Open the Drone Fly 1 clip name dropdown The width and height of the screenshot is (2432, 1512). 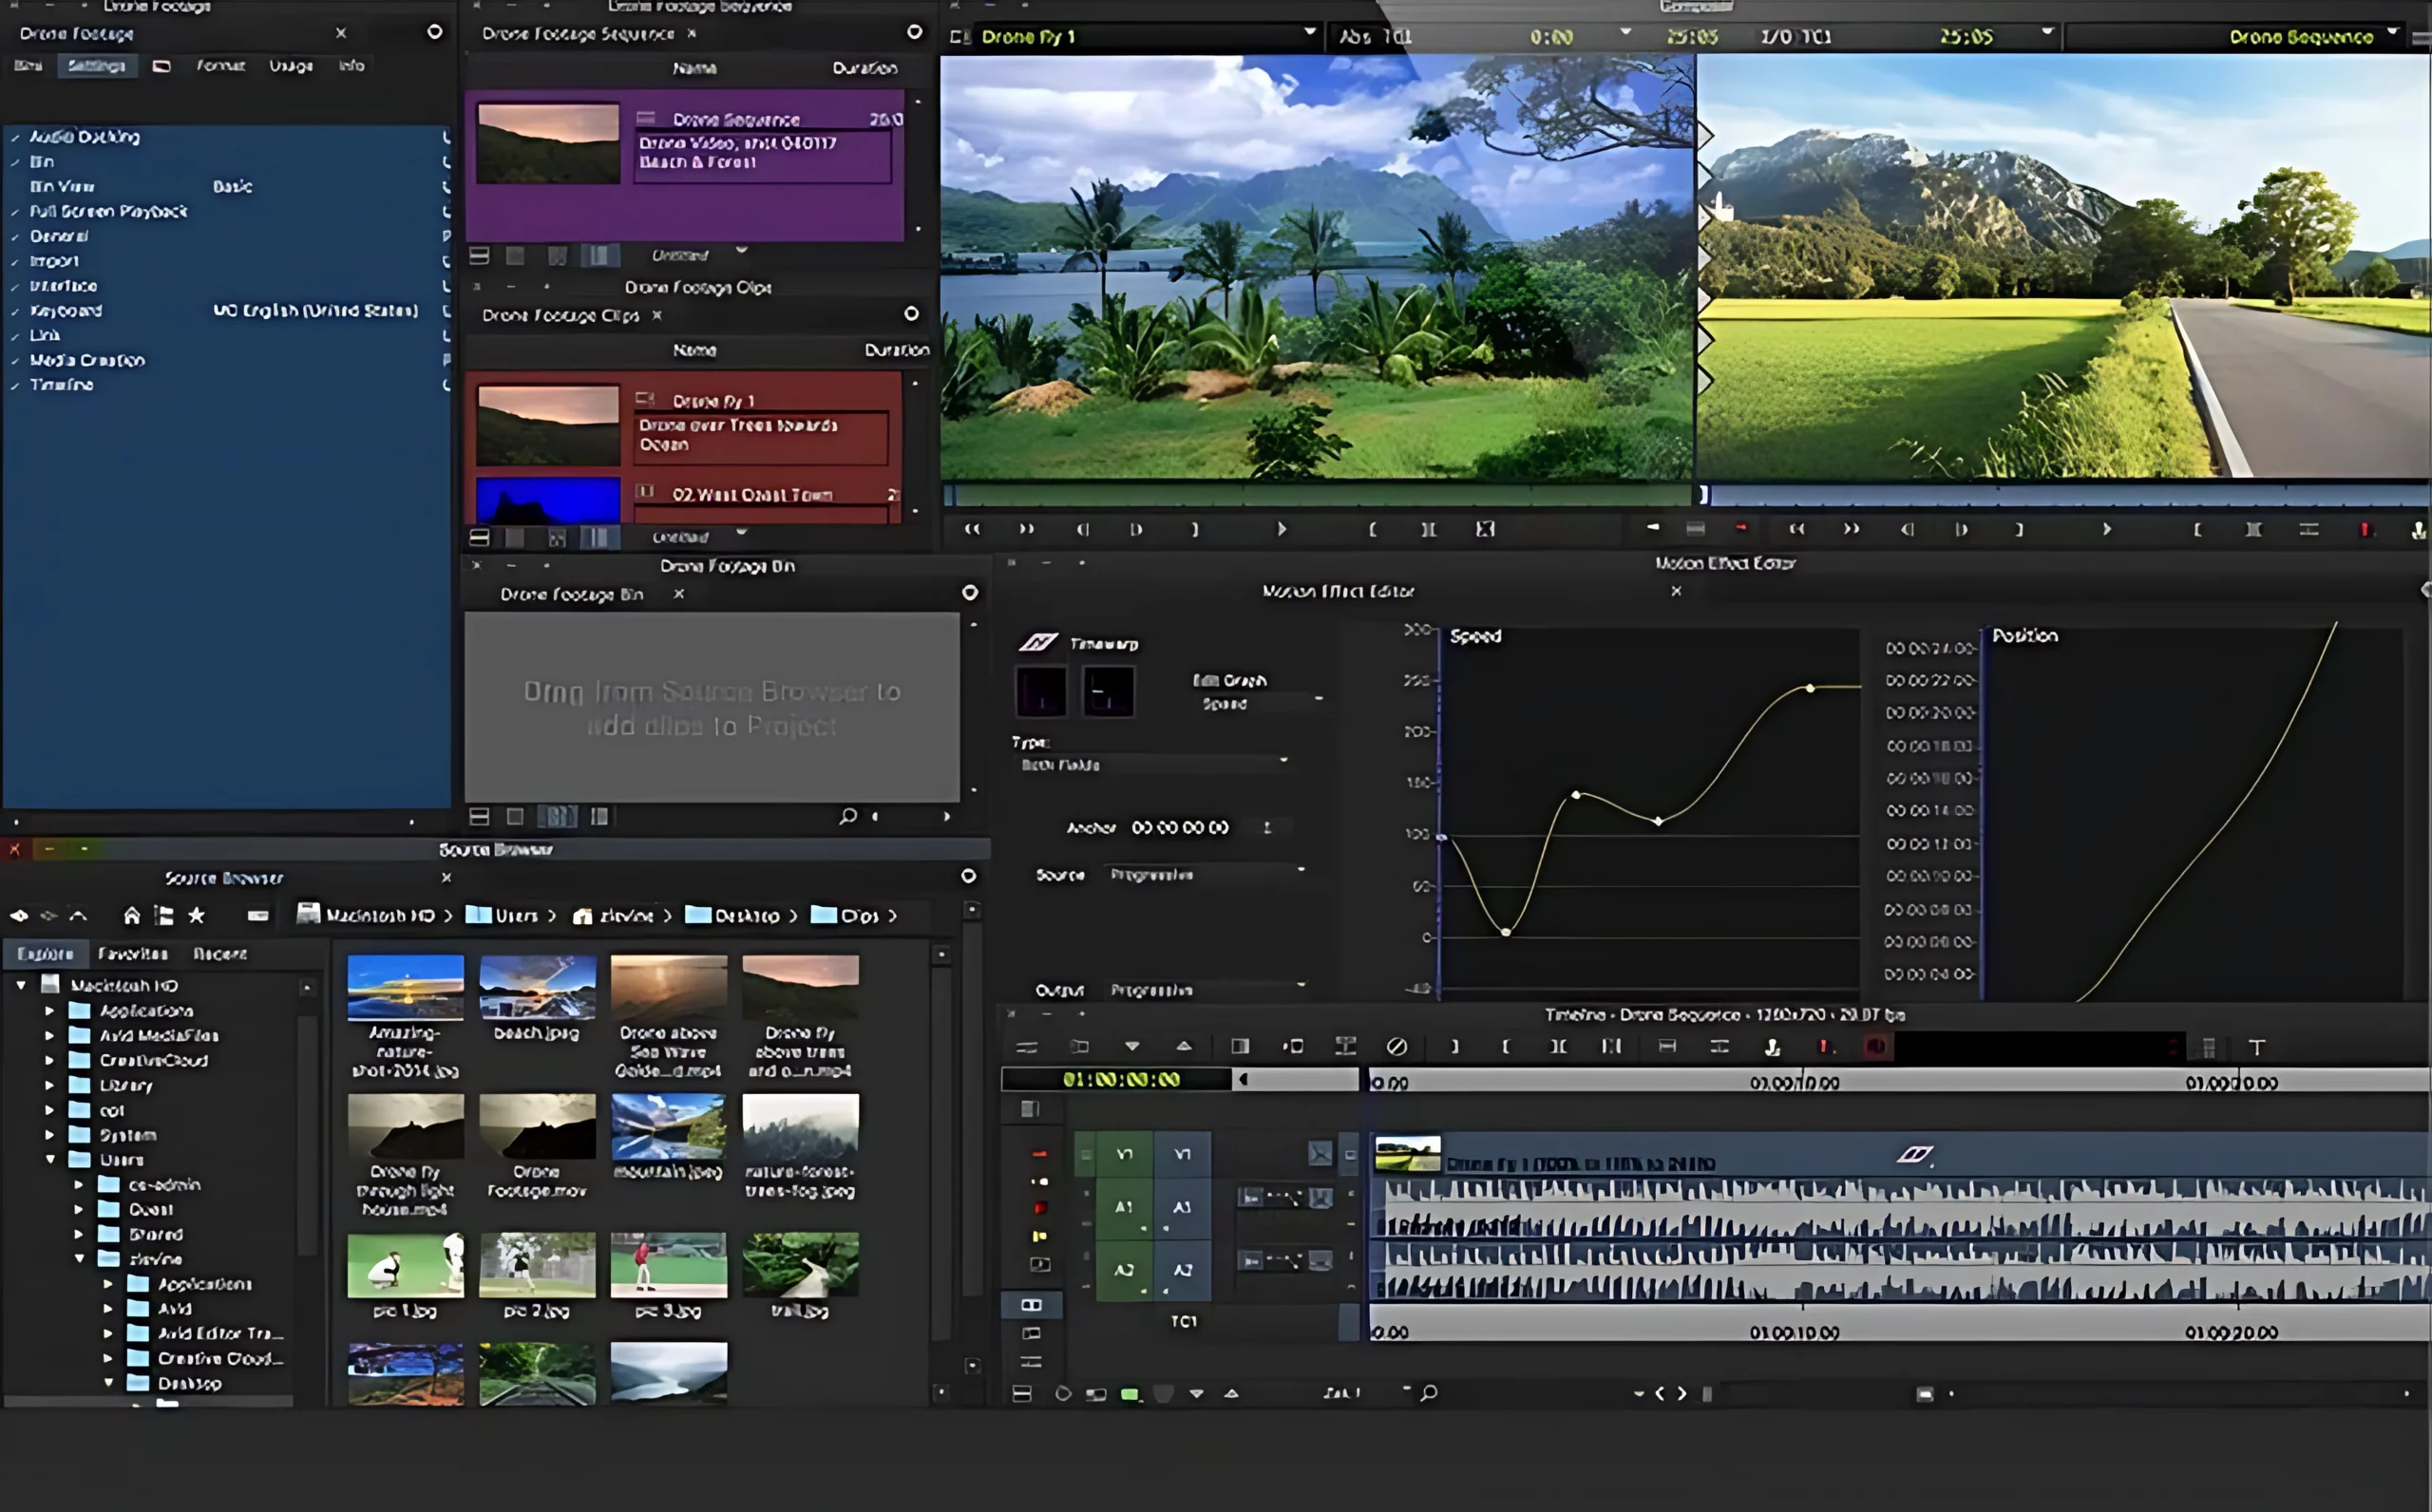(1310, 36)
